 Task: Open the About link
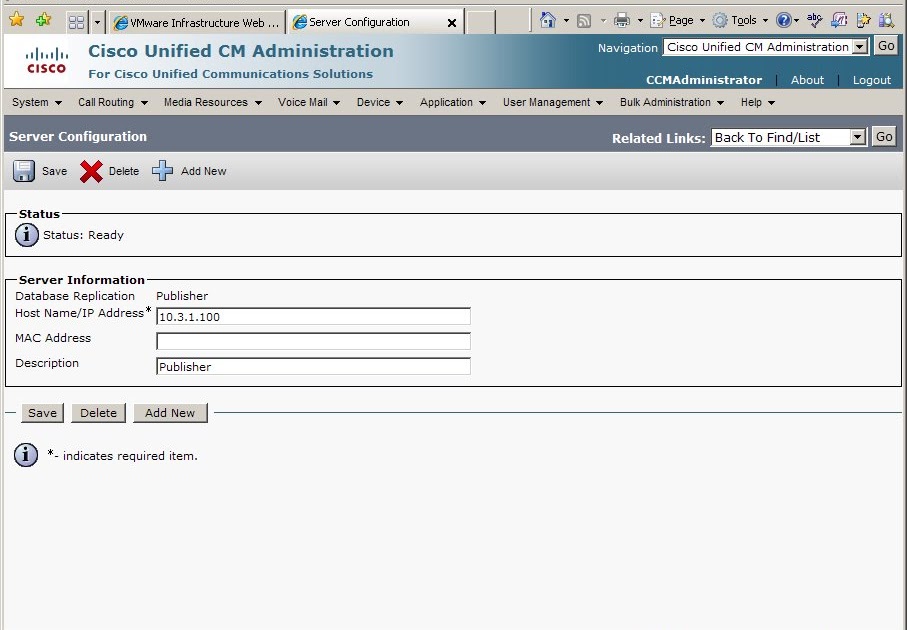(x=807, y=80)
